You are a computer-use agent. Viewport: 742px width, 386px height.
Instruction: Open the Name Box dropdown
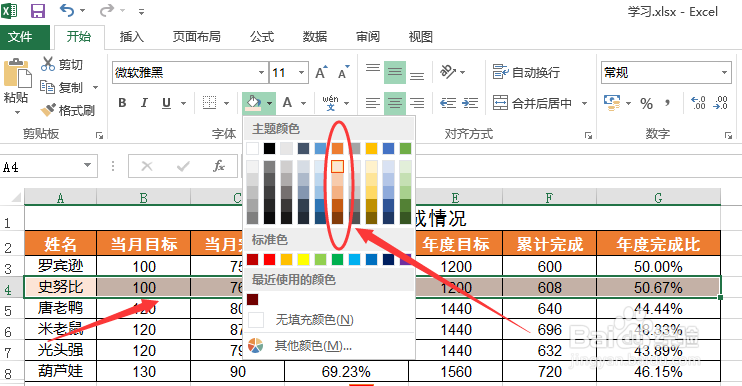coord(88,165)
